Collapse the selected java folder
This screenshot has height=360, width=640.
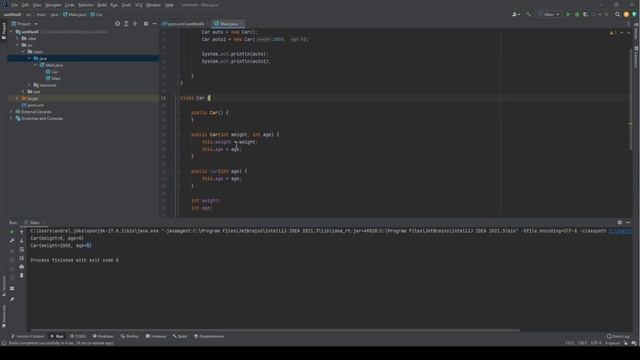click(x=29, y=58)
